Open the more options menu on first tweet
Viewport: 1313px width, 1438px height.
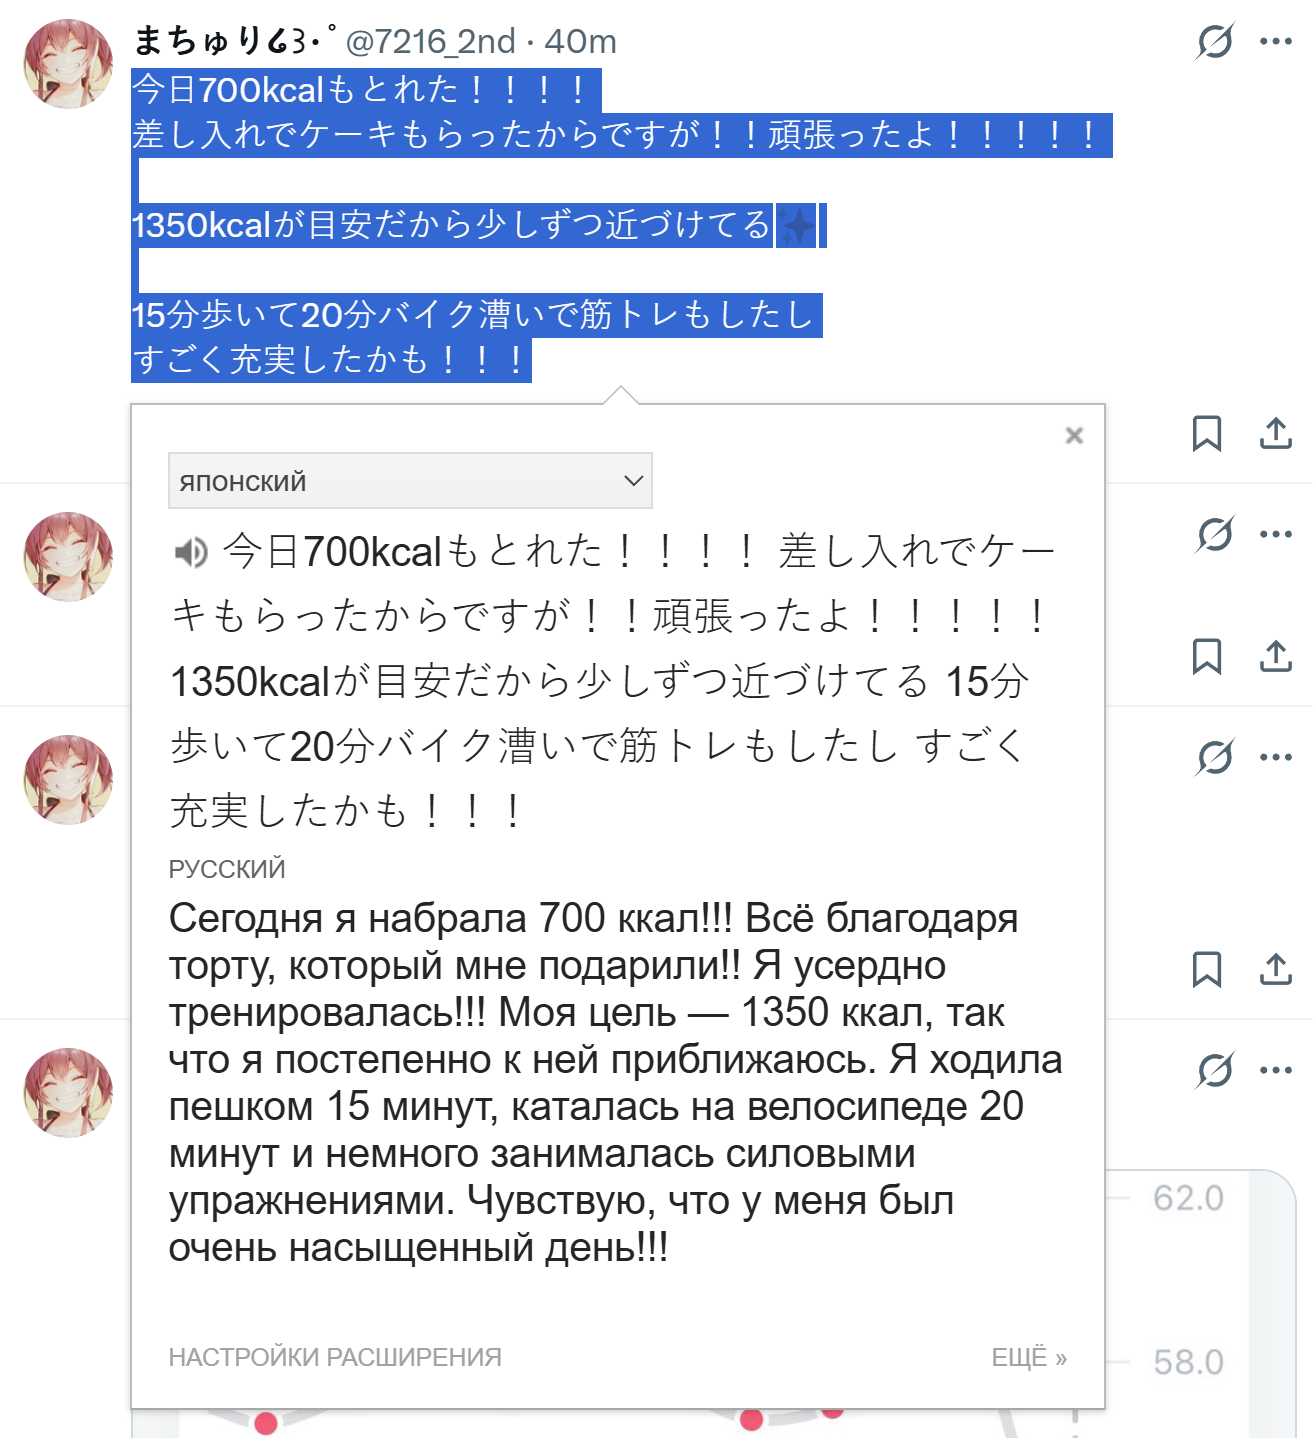click(x=1276, y=41)
